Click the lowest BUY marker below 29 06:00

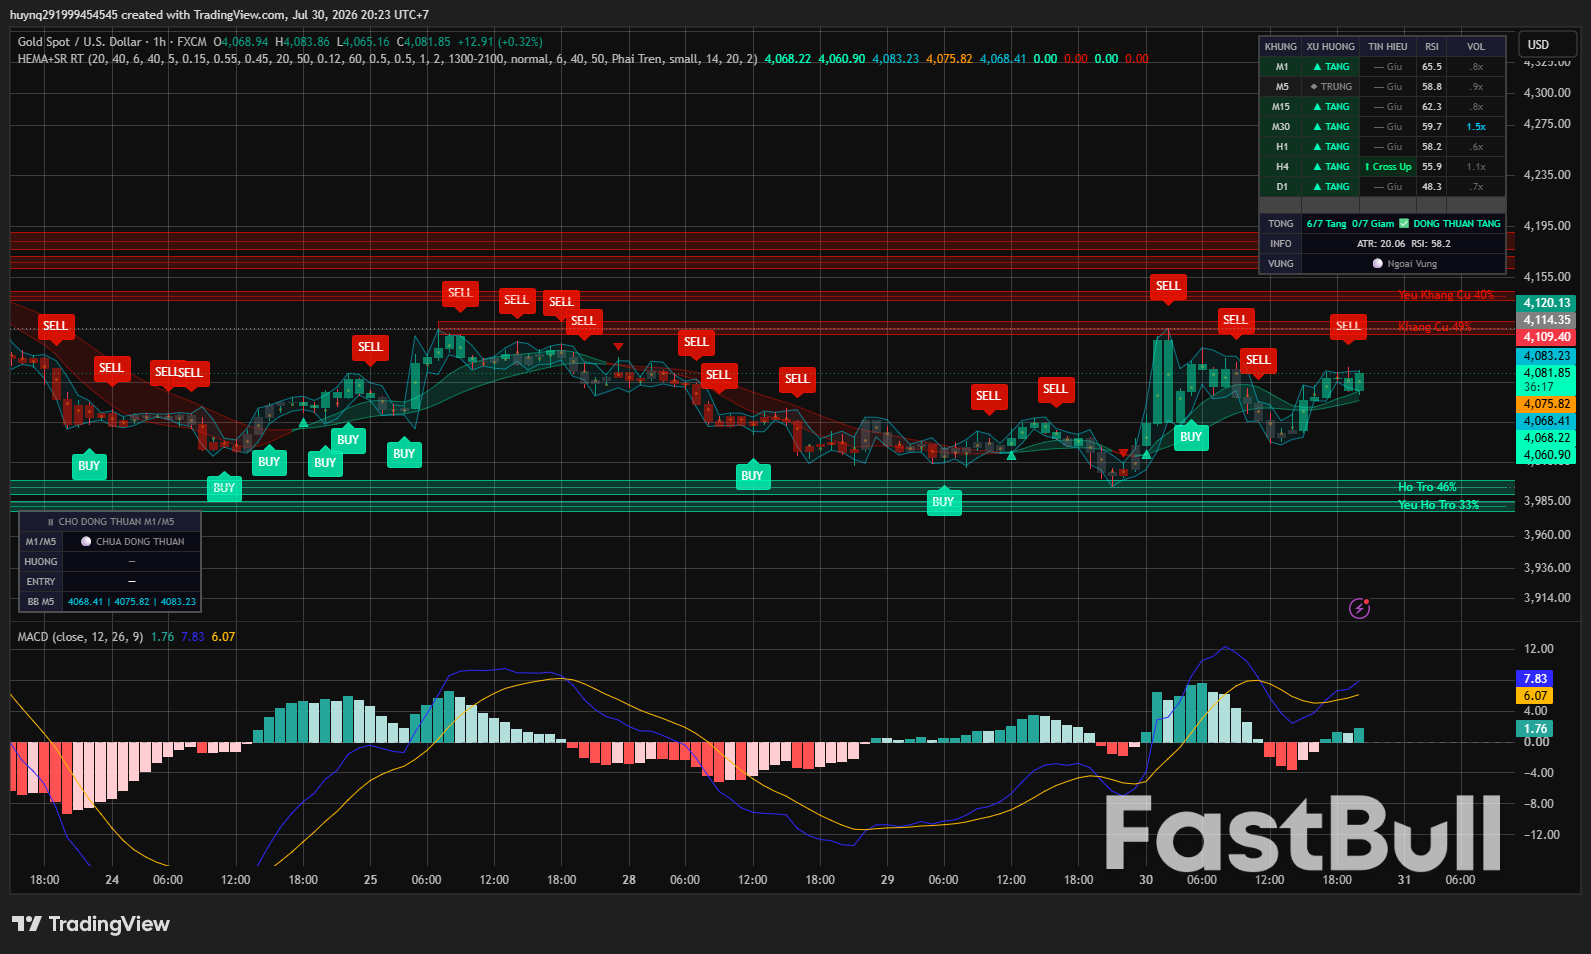point(943,502)
